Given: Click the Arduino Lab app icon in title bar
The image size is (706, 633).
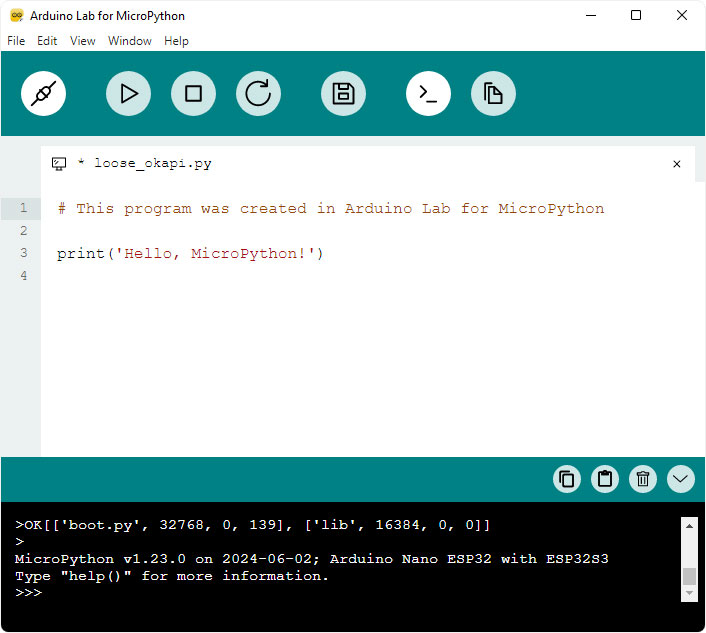Looking at the screenshot, I should click(x=17, y=15).
